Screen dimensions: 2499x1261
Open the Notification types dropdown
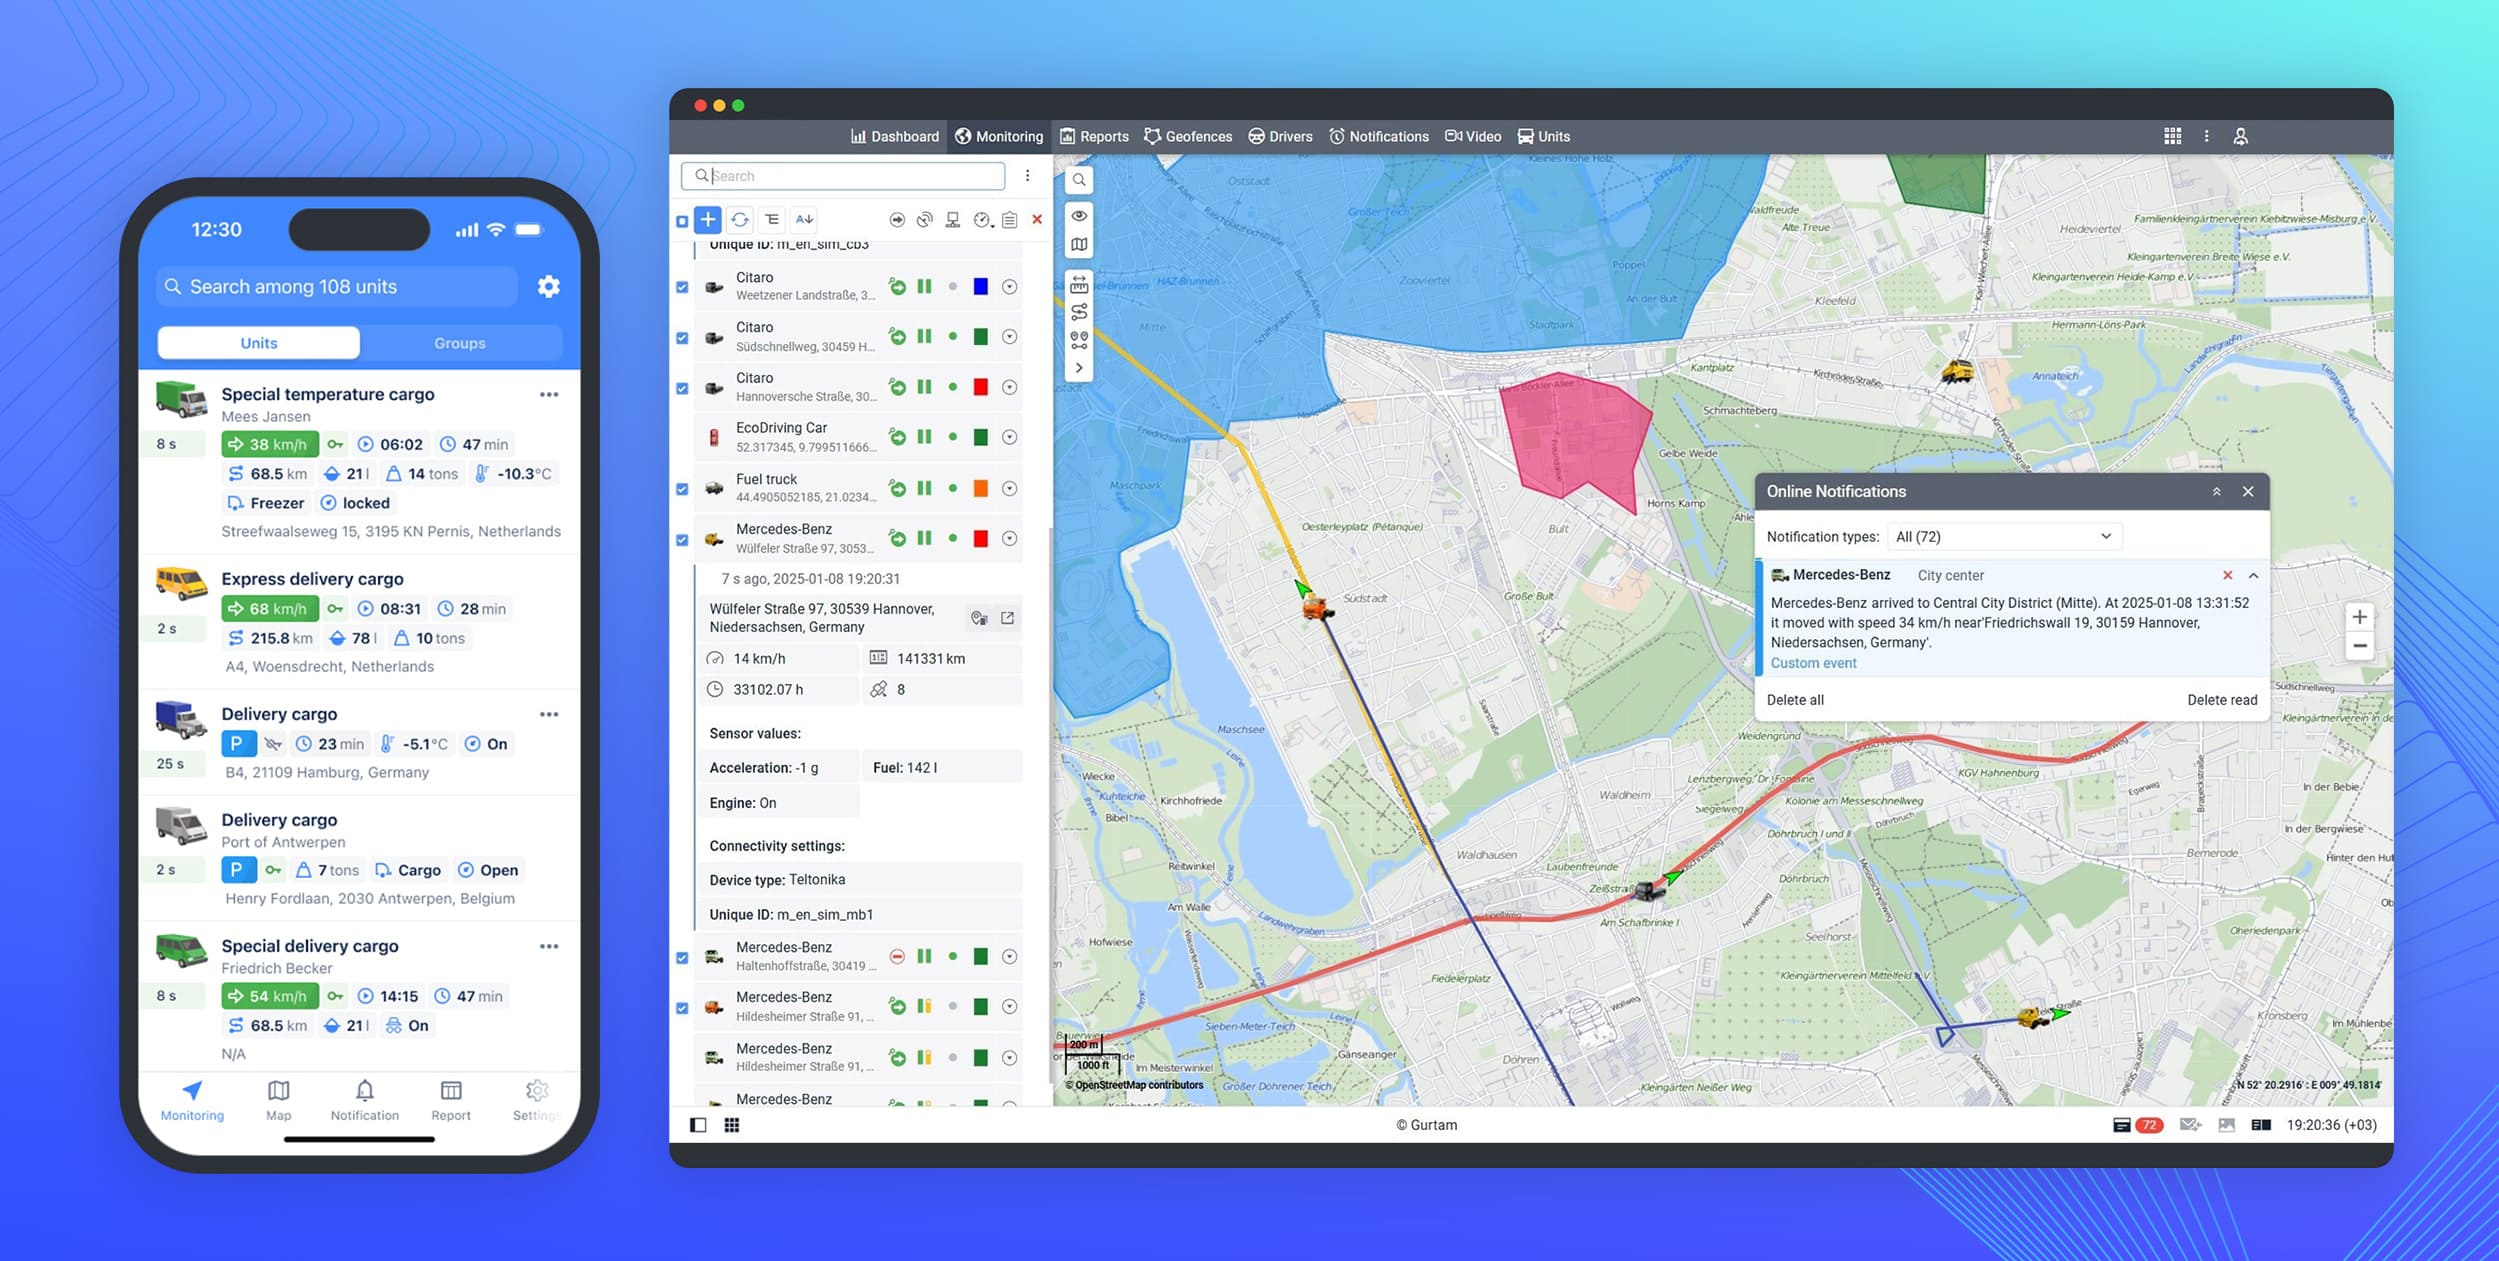2003,537
